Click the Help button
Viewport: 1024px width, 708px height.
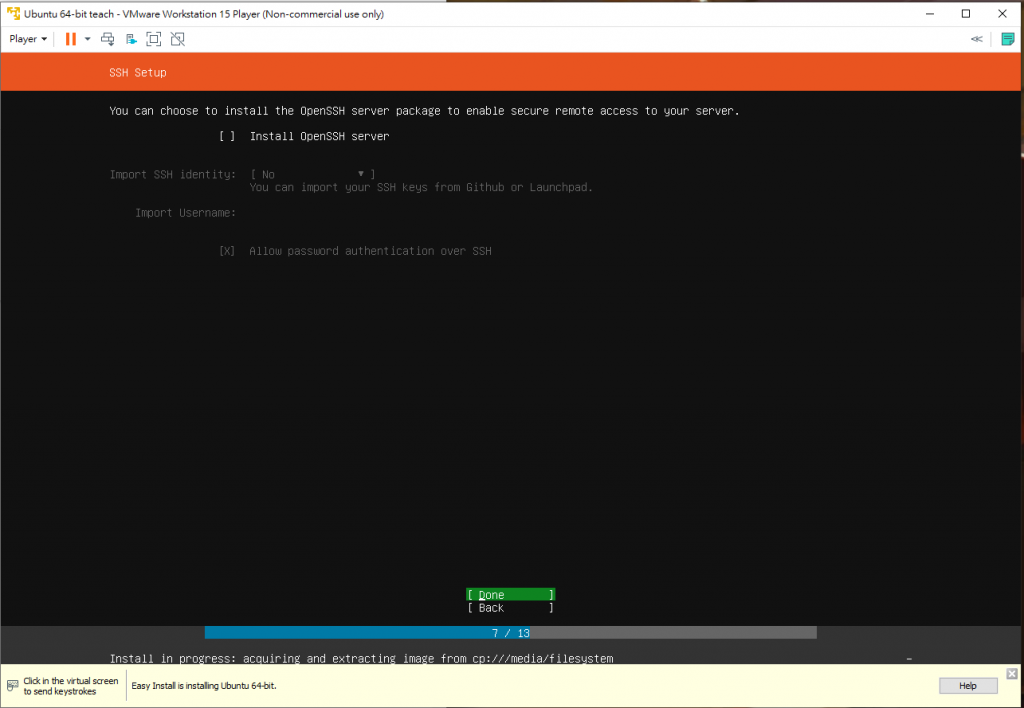tap(968, 686)
